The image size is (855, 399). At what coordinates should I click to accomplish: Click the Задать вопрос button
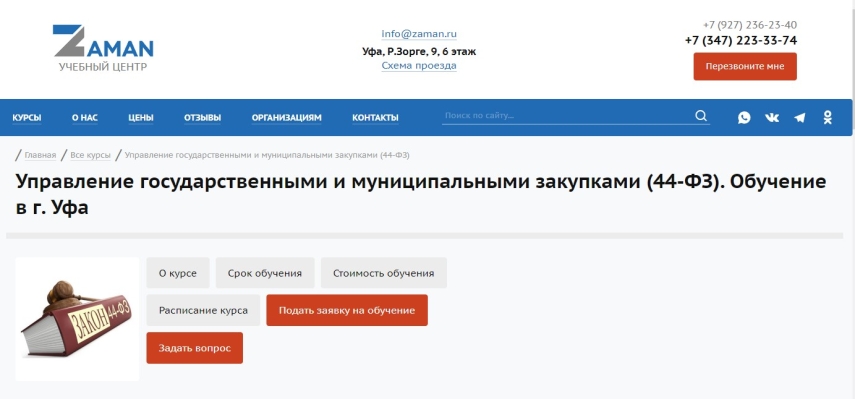(x=195, y=348)
